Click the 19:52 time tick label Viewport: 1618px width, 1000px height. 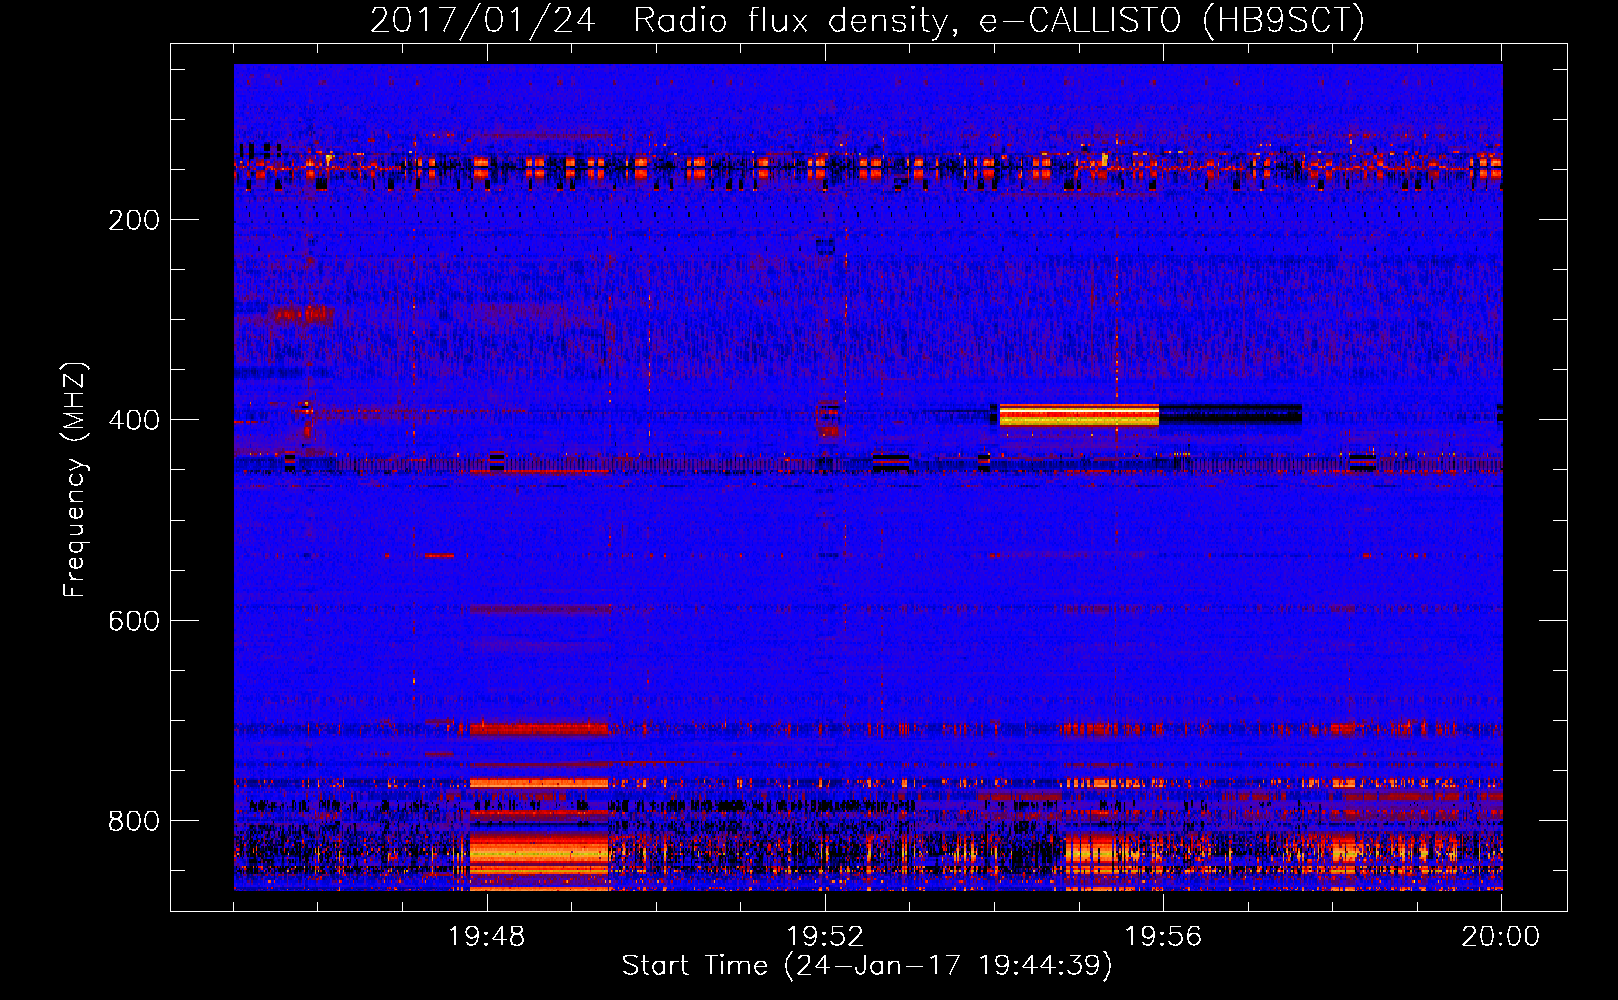pos(825,937)
